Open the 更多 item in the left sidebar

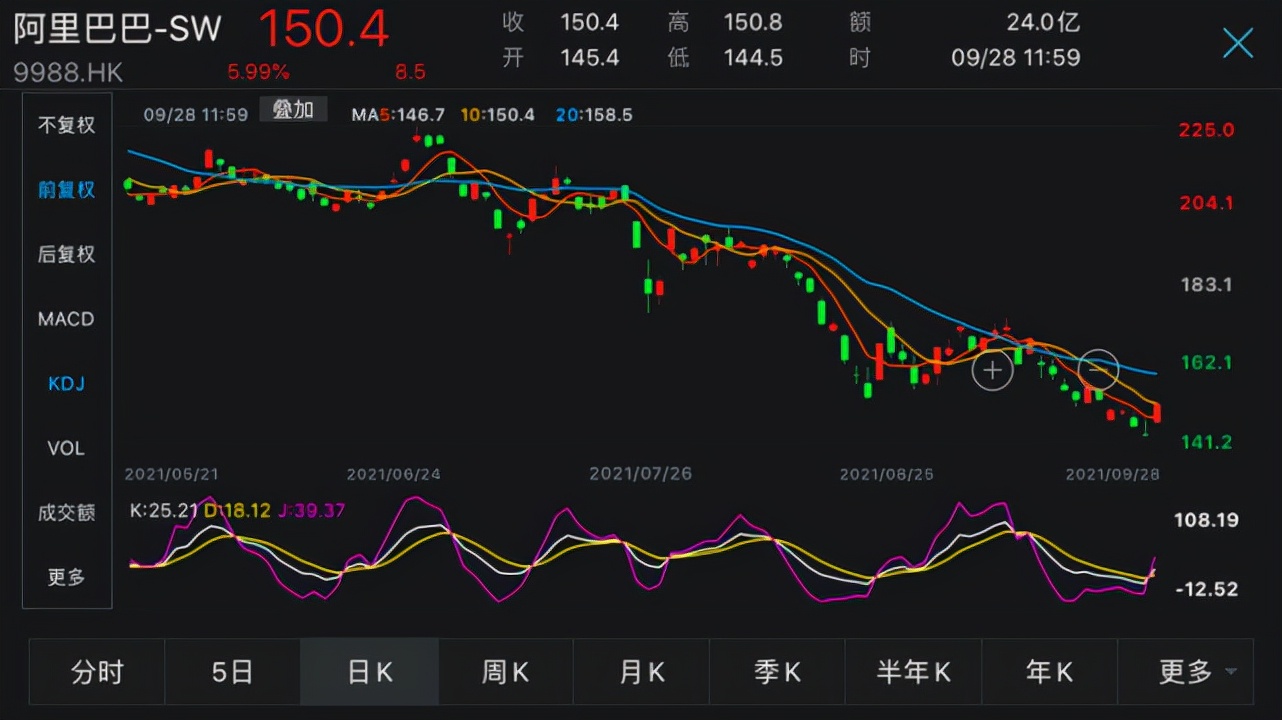(x=64, y=577)
